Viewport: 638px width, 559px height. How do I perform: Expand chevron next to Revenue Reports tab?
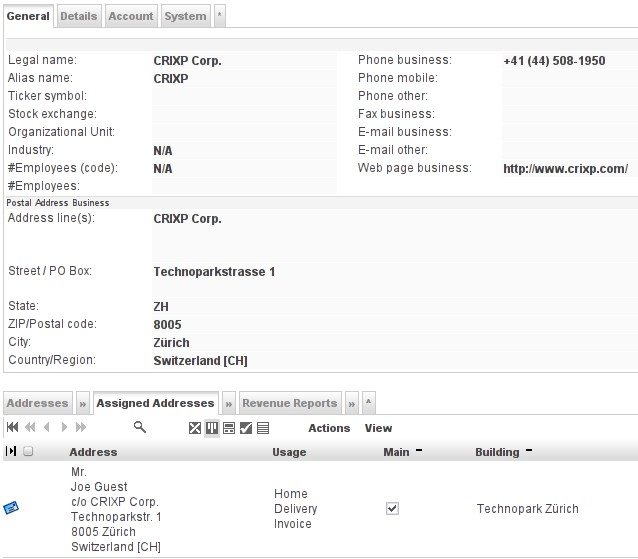(351, 404)
